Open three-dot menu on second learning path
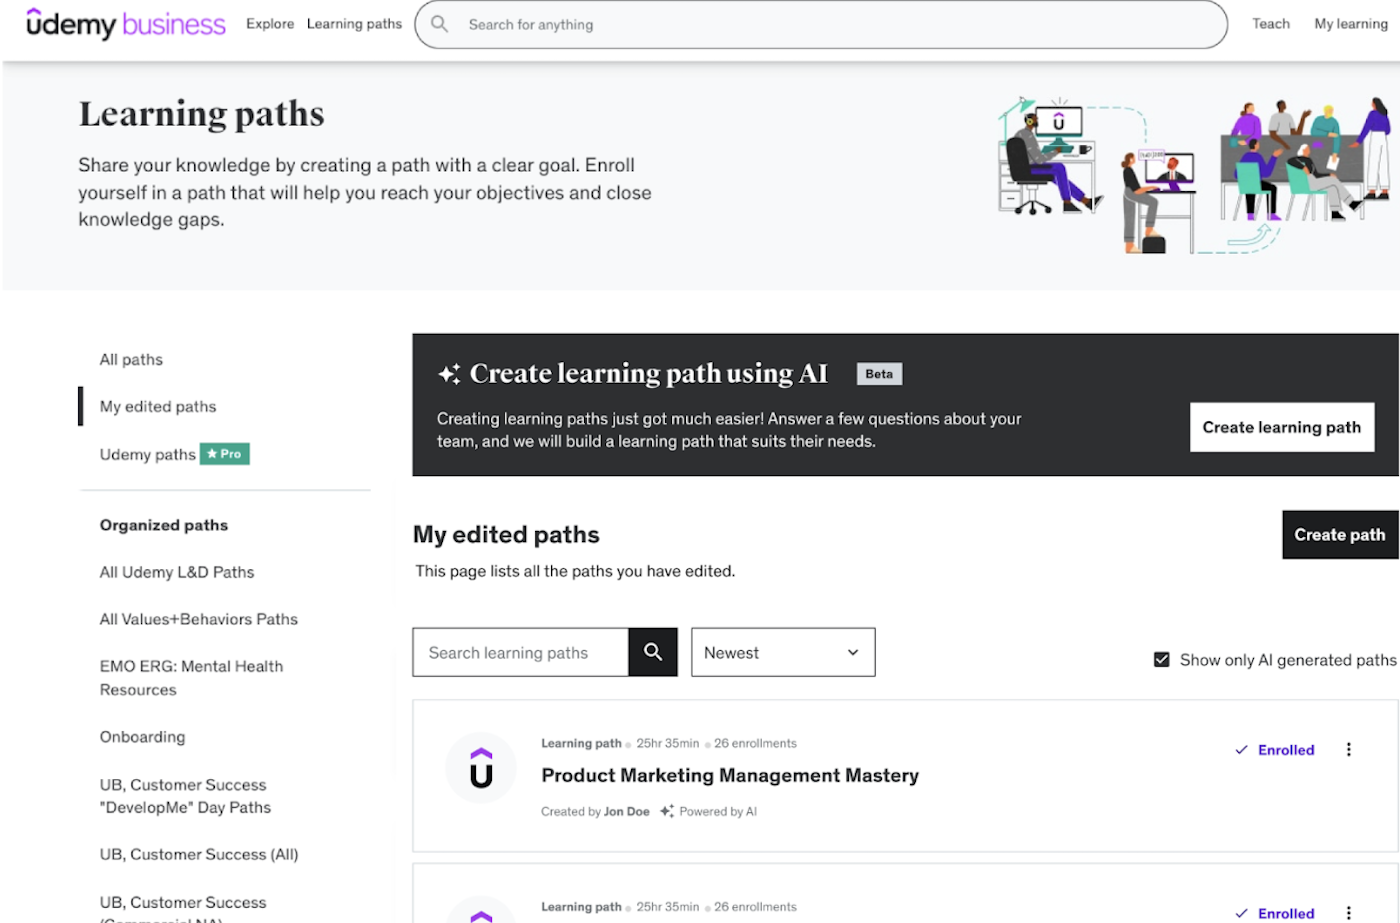The height and width of the screenshot is (923, 1400). (1348, 913)
